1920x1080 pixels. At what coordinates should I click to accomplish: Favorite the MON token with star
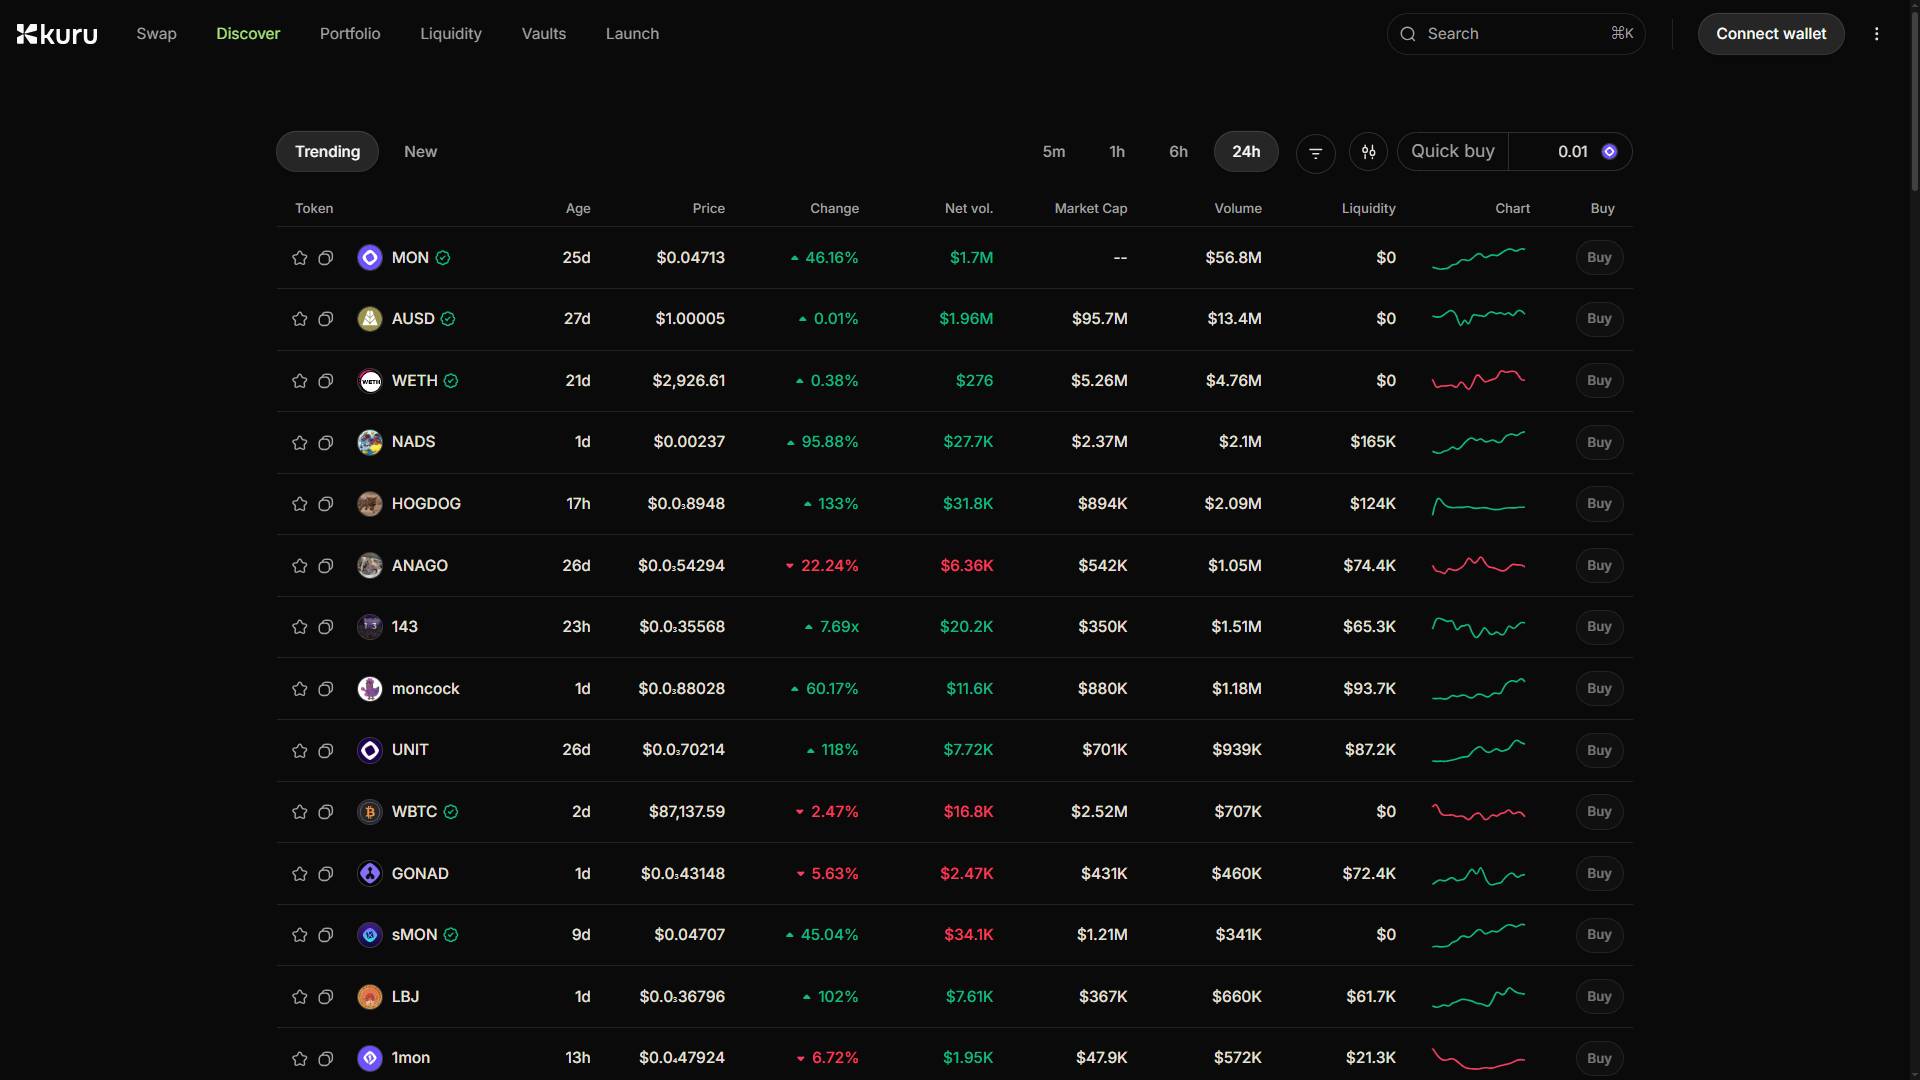pos(299,258)
